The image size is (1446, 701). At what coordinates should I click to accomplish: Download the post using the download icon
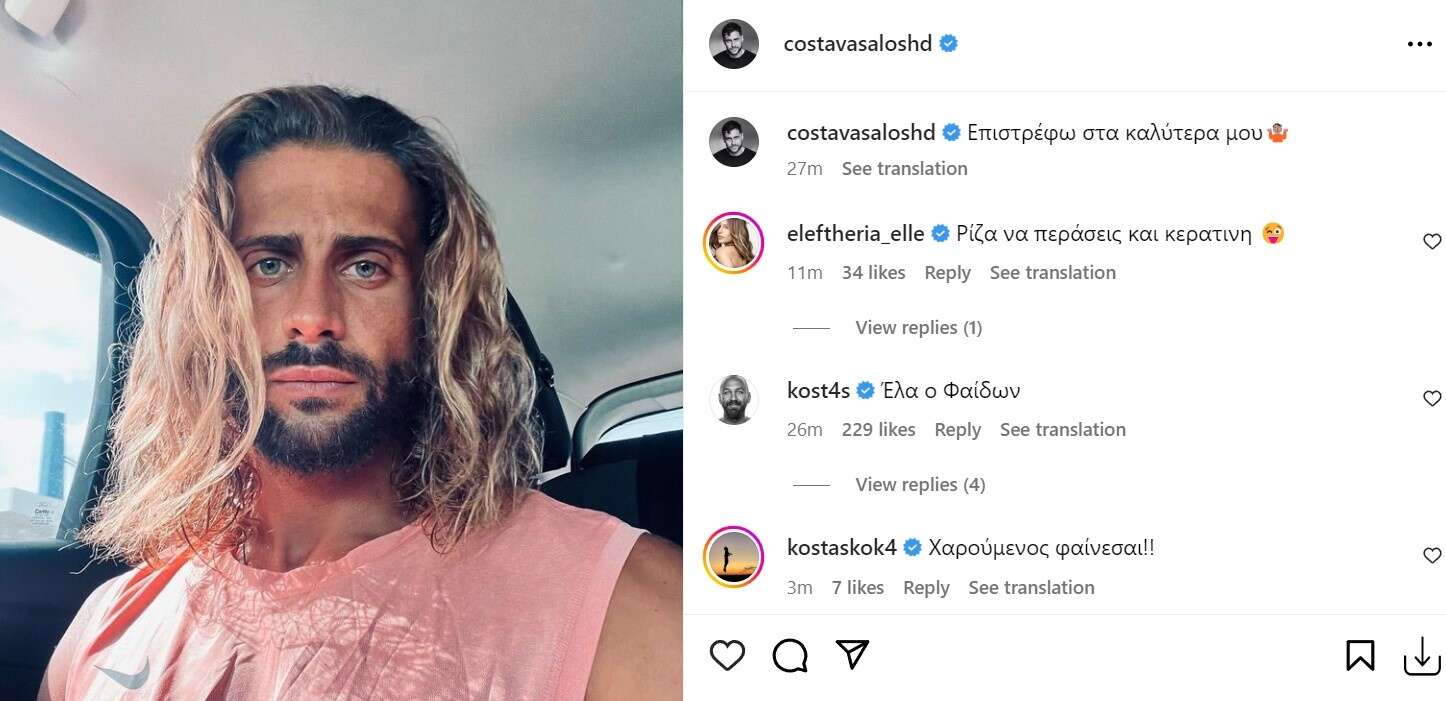click(x=1421, y=656)
